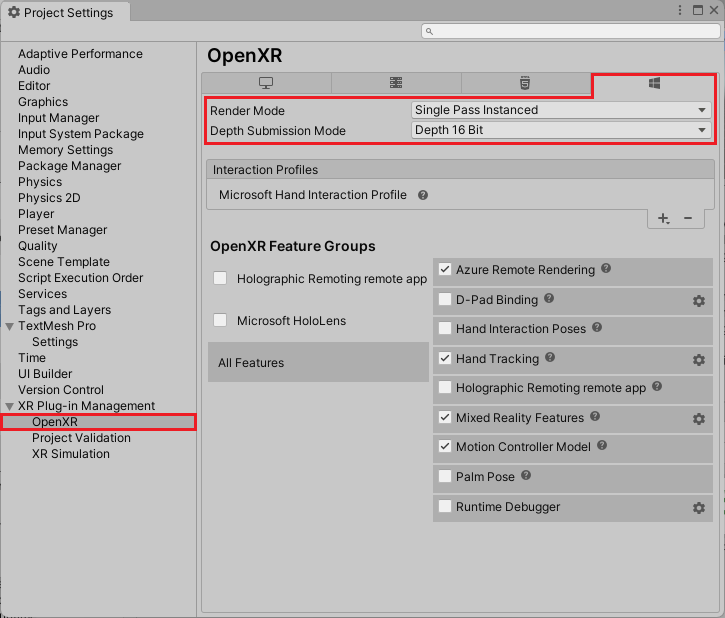Open Tags and Layers settings
The image size is (725, 618).
[x=64, y=310]
